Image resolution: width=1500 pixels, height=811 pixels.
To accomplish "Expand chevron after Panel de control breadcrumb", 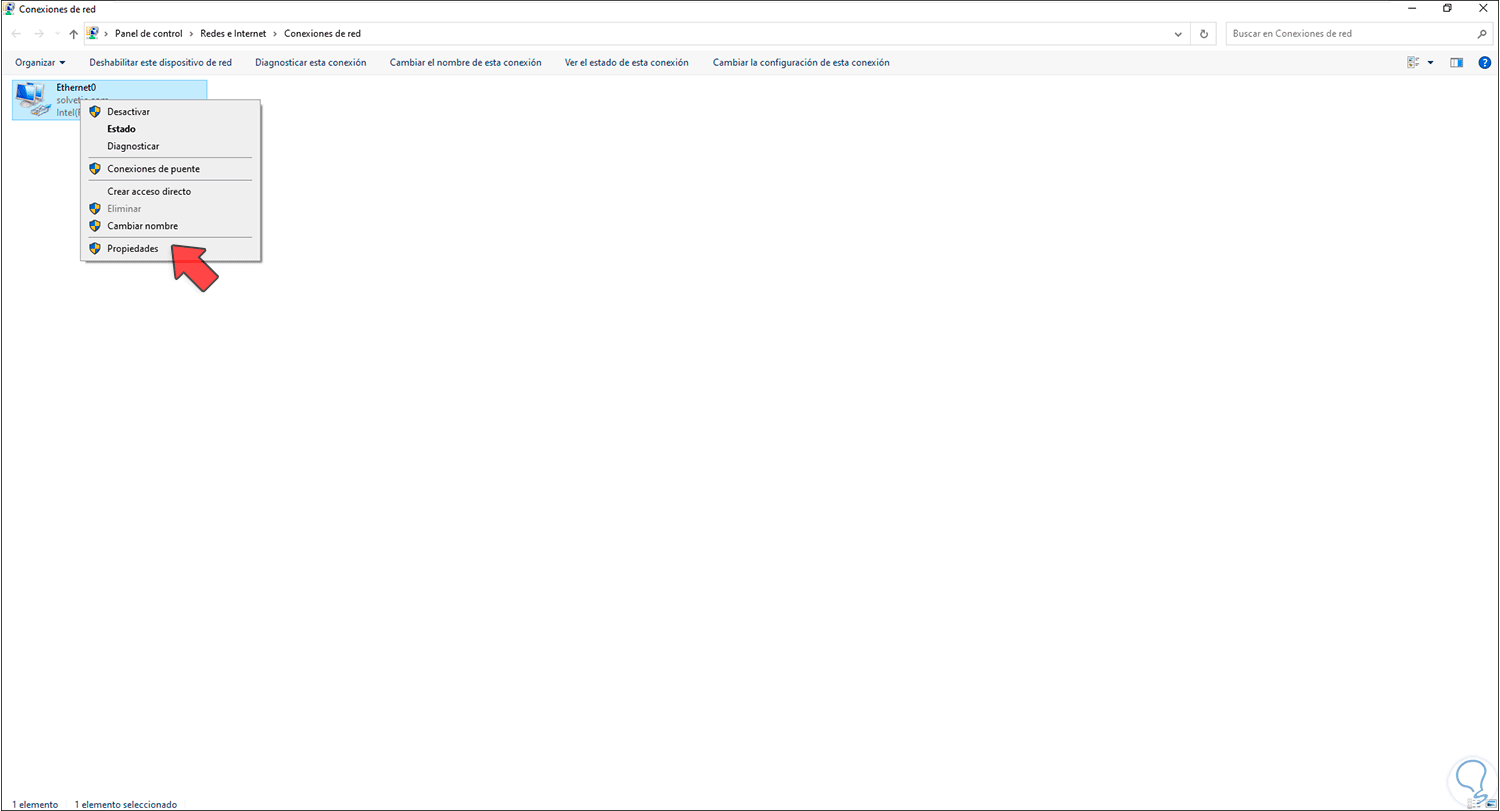I will [192, 34].
